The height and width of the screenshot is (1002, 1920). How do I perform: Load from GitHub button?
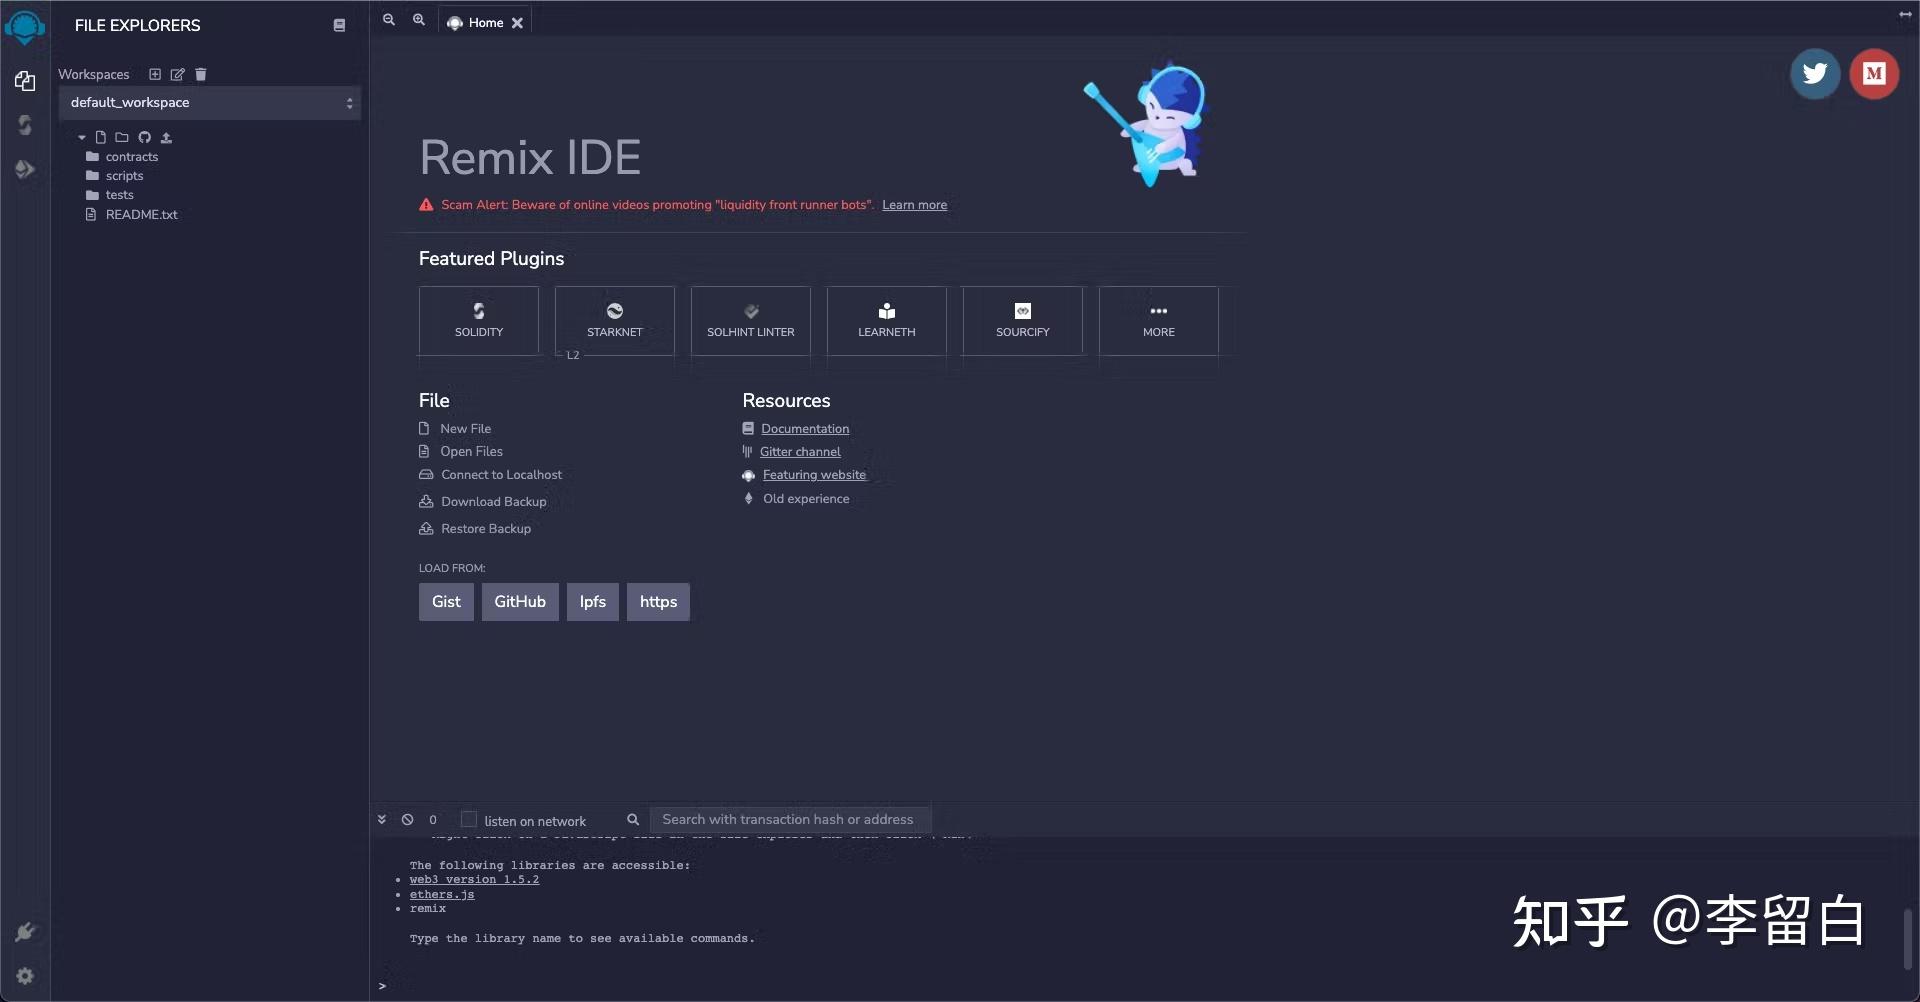point(520,602)
